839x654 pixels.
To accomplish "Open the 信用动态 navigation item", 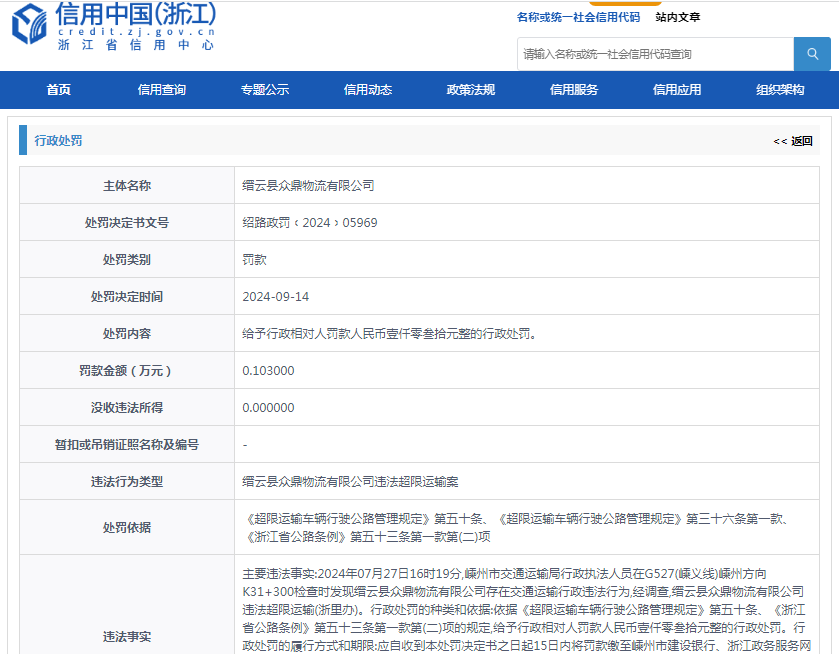I will coord(368,90).
